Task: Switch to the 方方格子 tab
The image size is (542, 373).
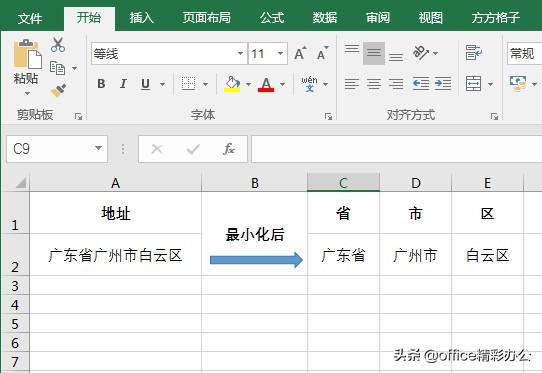Action: click(x=495, y=18)
